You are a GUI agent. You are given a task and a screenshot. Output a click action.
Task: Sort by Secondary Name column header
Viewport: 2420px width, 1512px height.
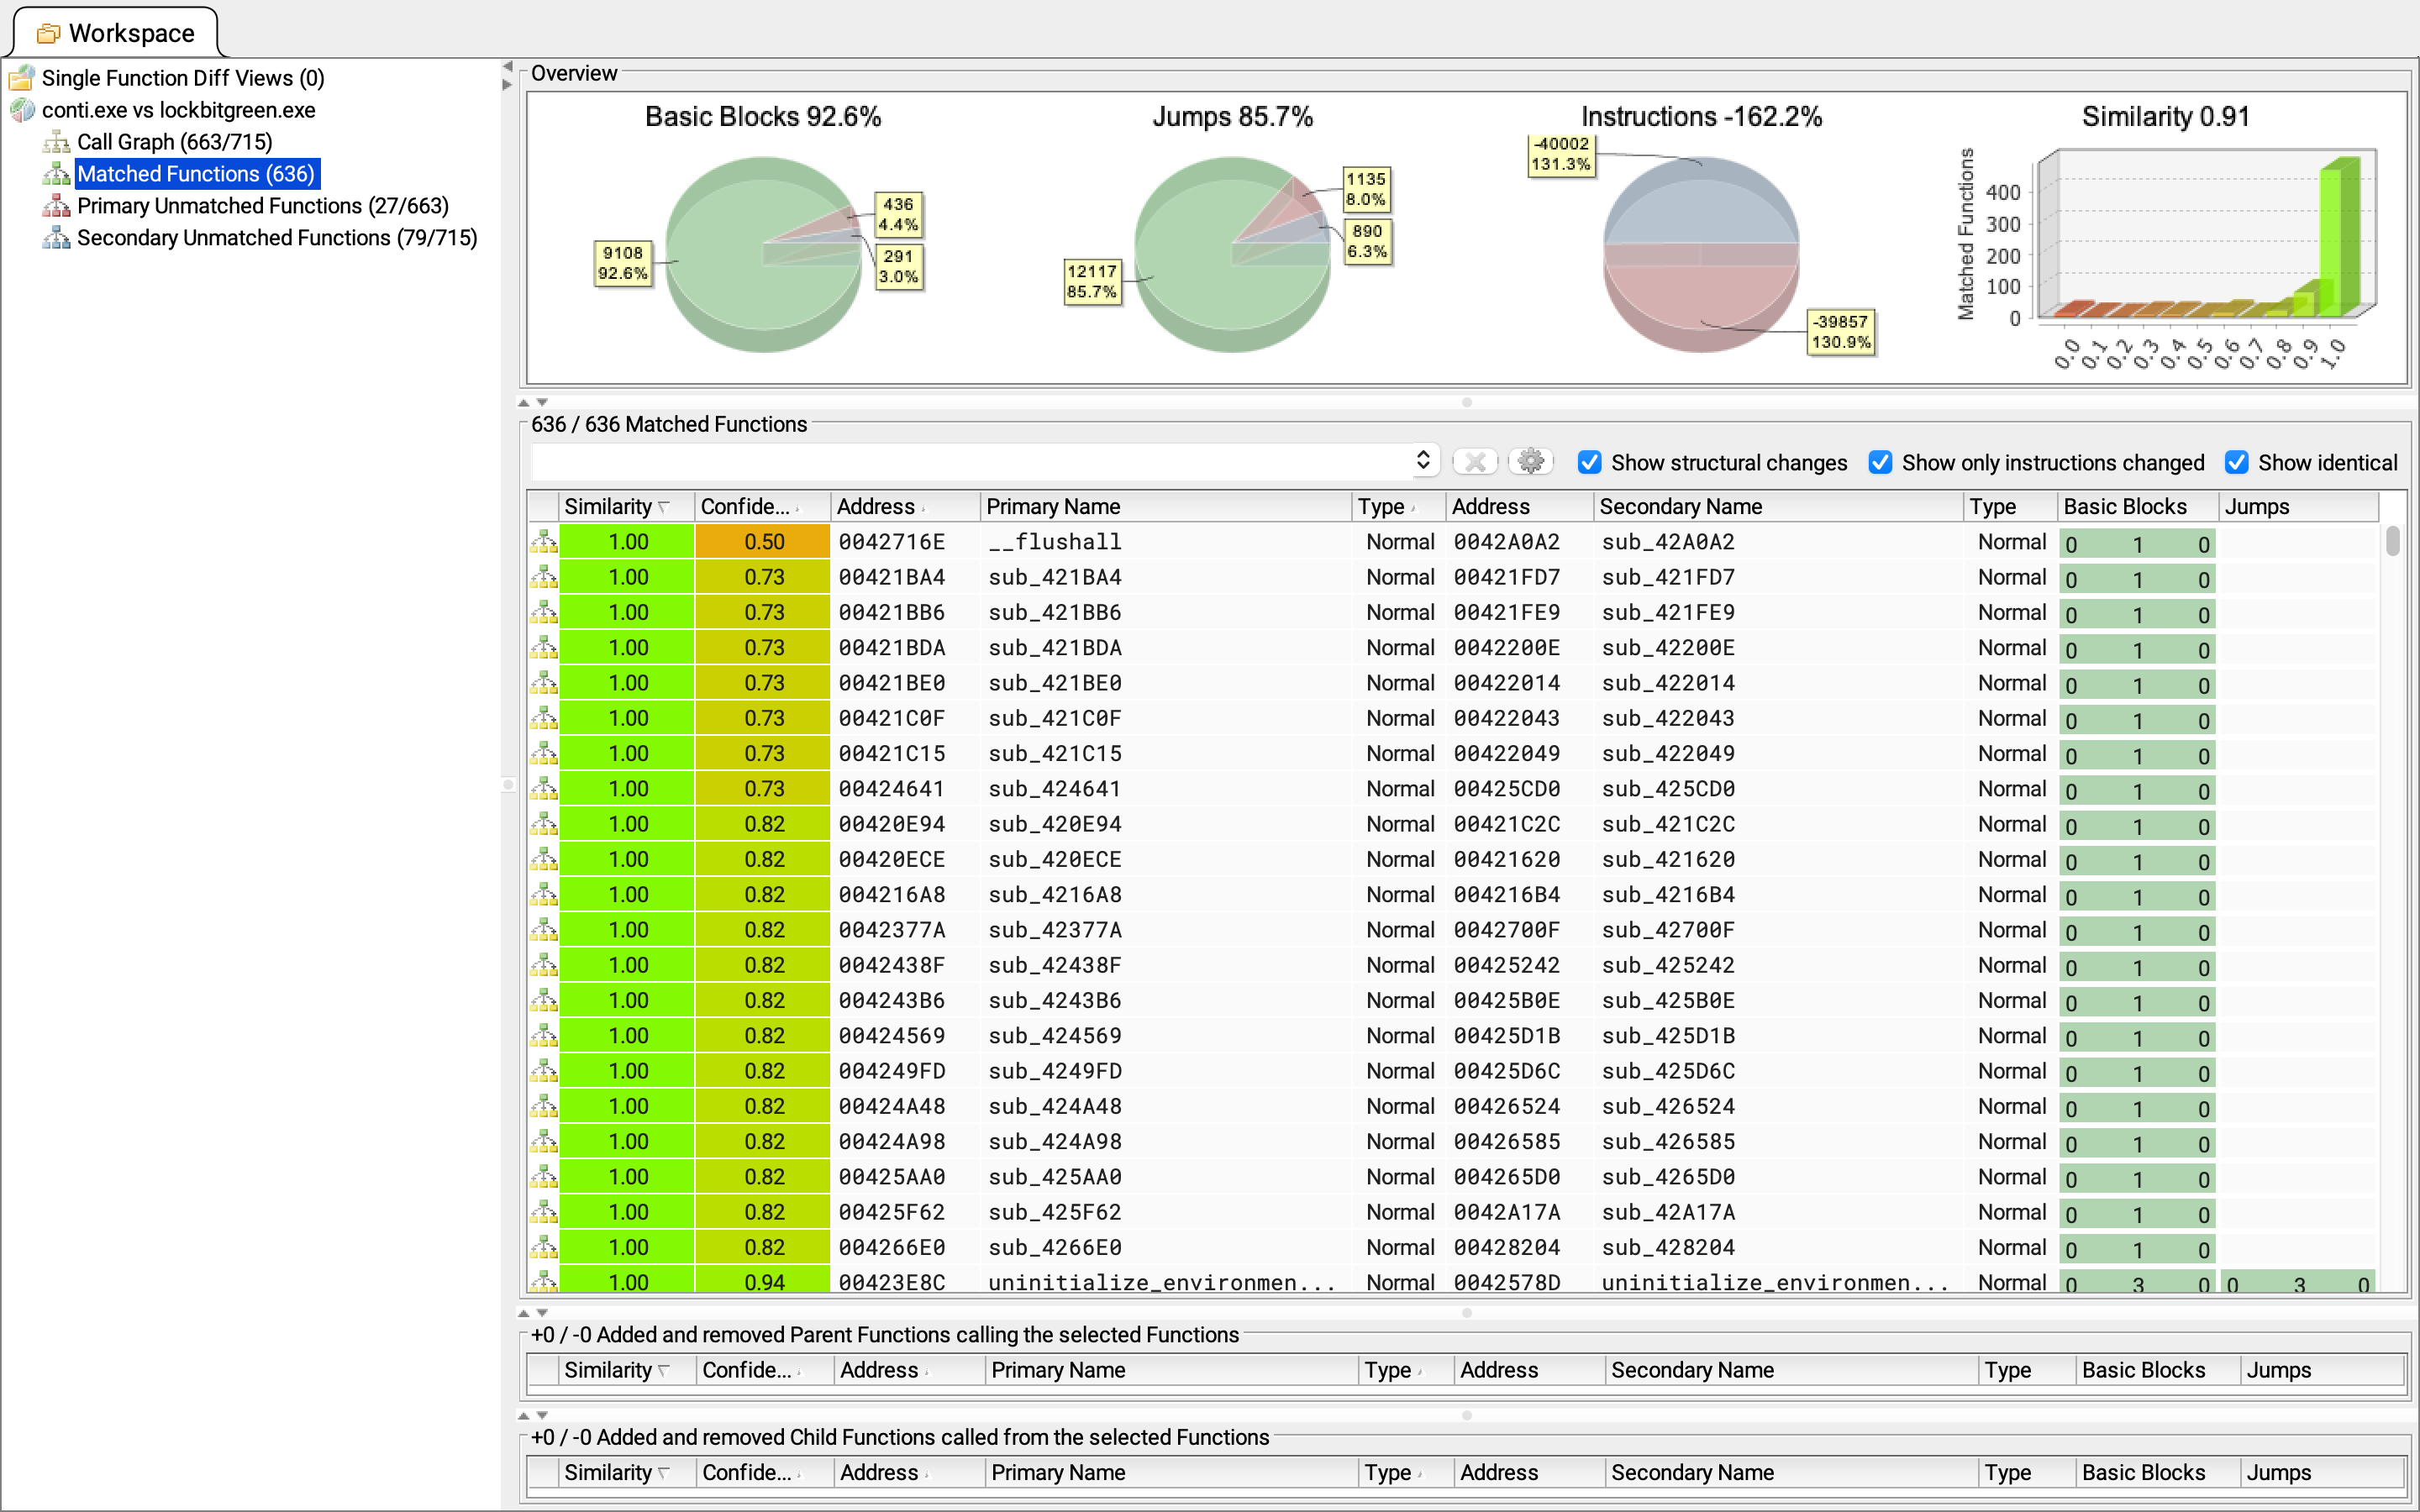click(x=1778, y=506)
